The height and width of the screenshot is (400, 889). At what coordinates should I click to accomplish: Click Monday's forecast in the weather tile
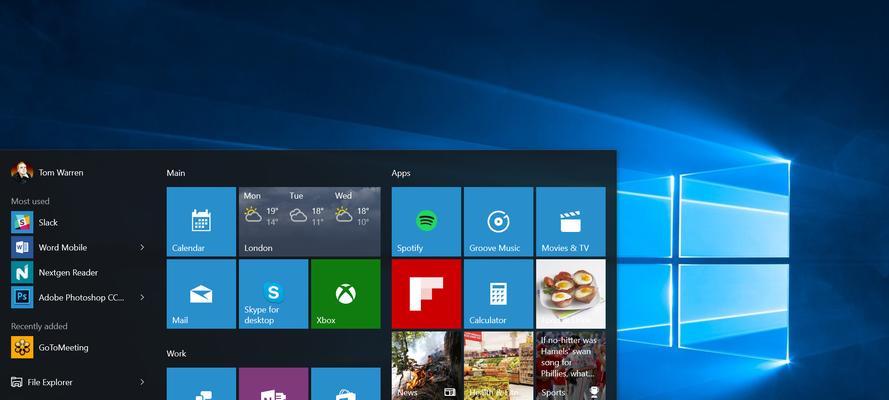pyautogui.click(x=261, y=210)
